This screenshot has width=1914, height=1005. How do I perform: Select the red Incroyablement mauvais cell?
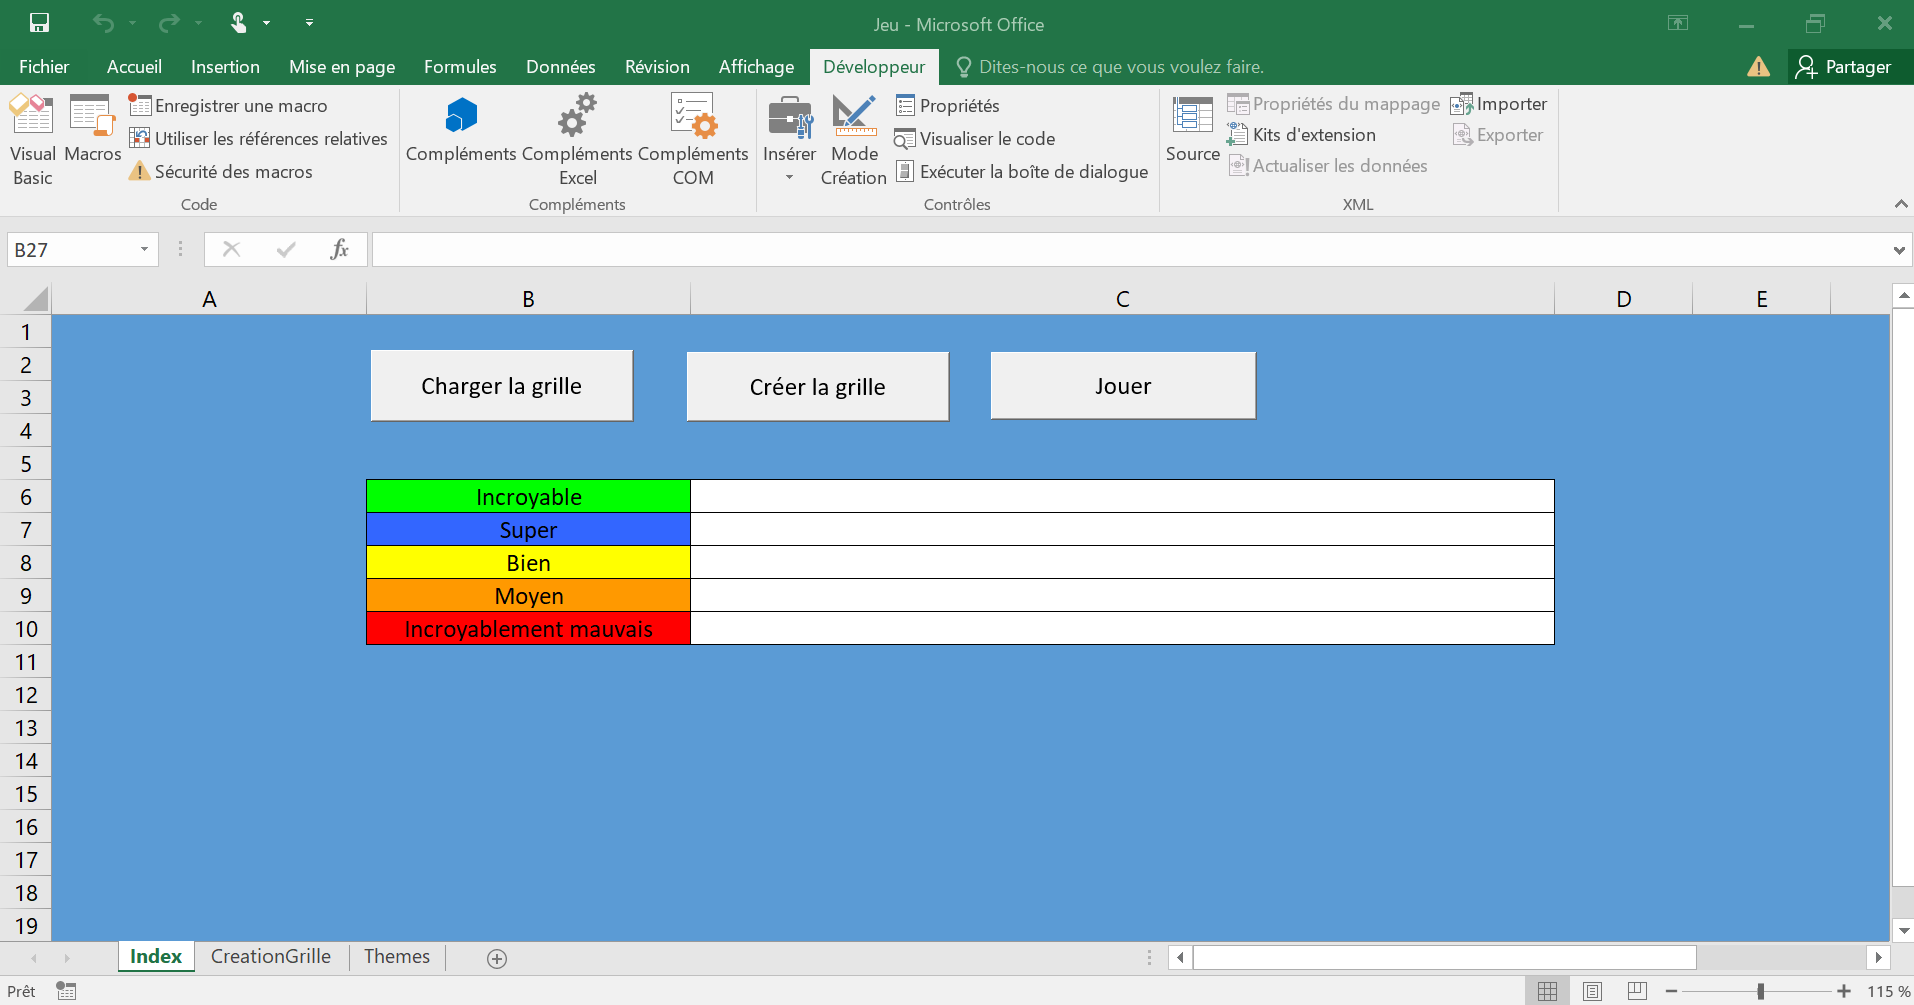tap(528, 629)
